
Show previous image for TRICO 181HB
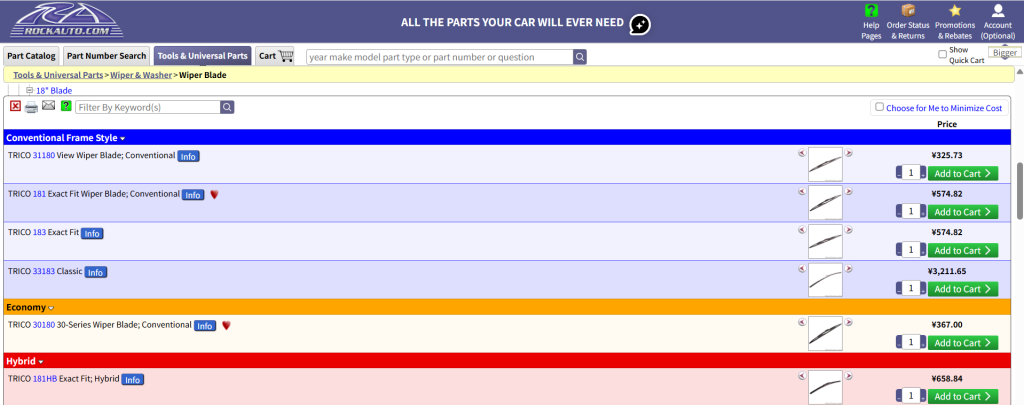click(801, 377)
